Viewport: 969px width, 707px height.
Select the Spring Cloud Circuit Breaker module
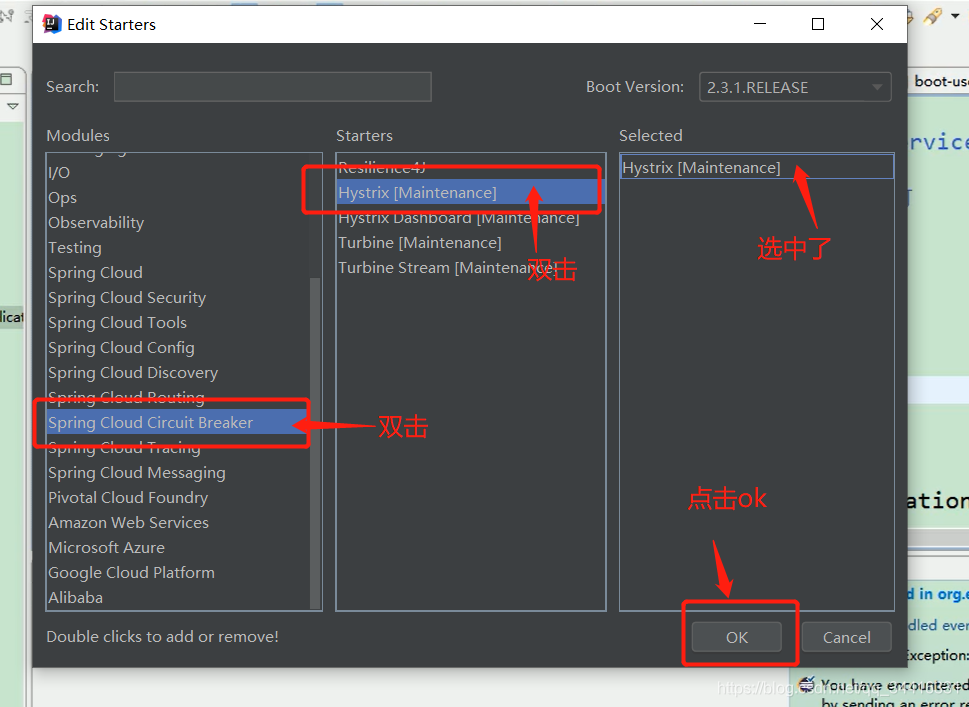click(x=178, y=423)
